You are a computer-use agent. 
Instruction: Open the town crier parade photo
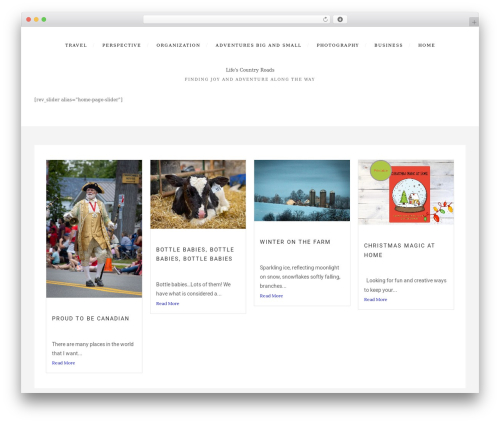pyautogui.click(x=94, y=229)
